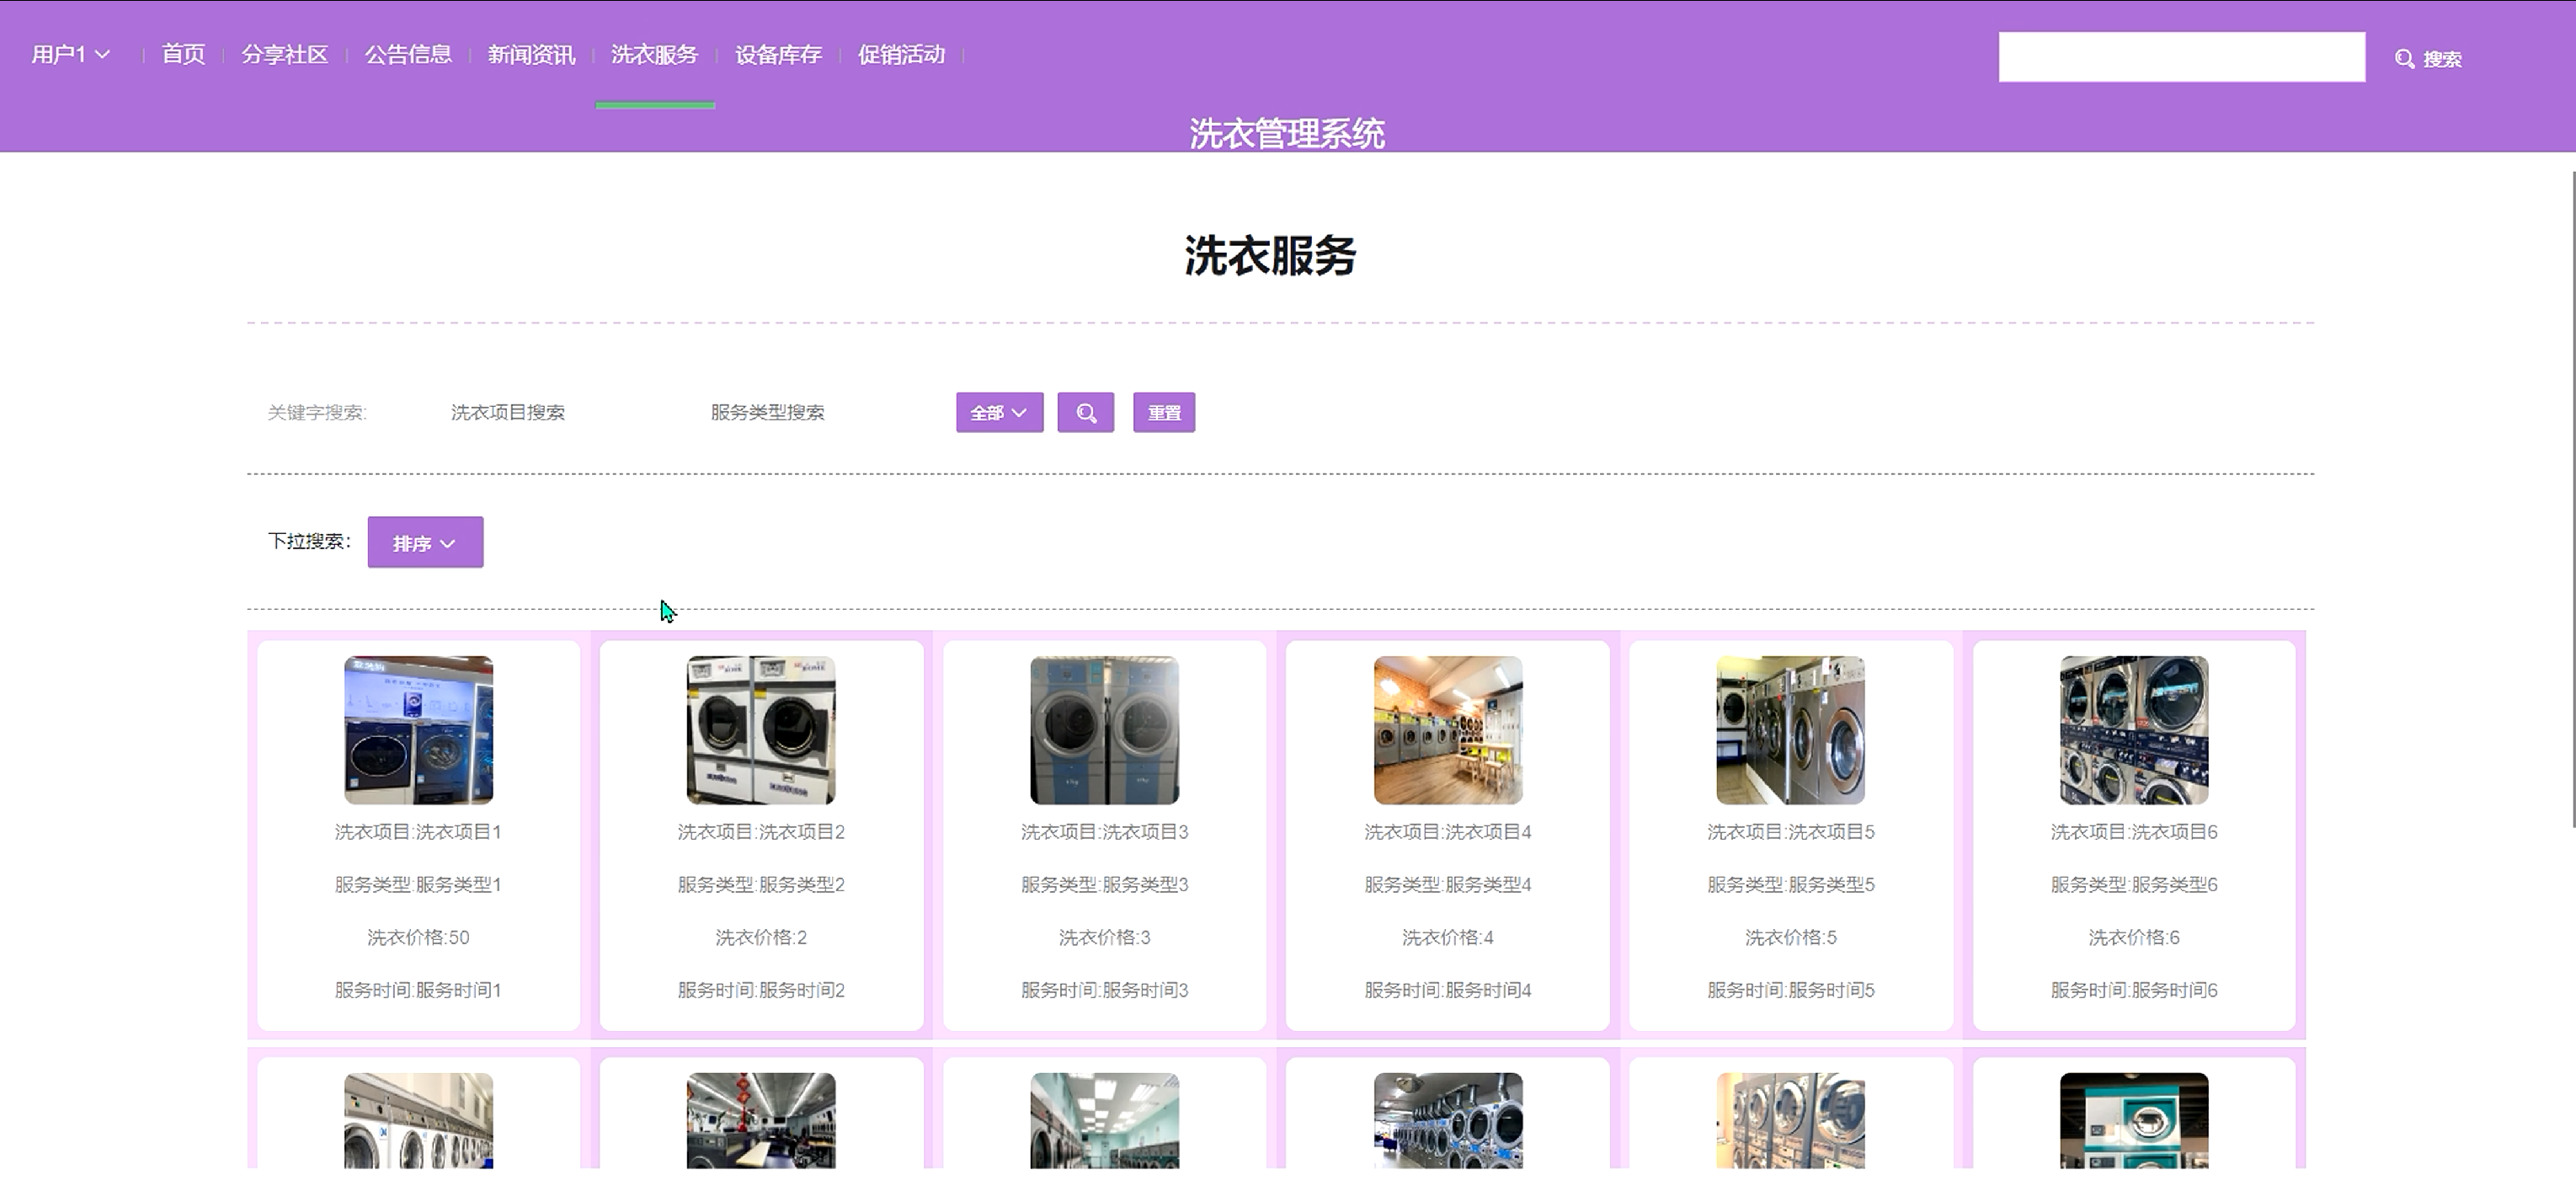Viewport: 2576px width, 1186px height.
Task: Go to the 首页 nav item
Action: 183,54
